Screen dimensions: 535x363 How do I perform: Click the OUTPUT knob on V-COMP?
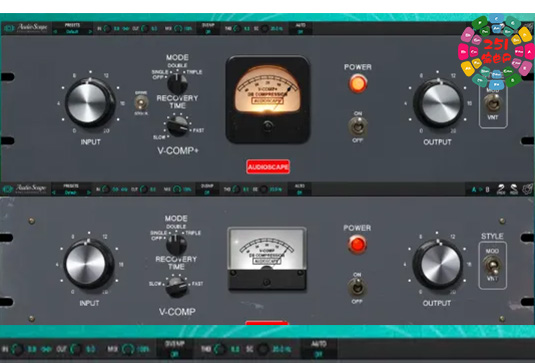pyautogui.click(x=438, y=264)
